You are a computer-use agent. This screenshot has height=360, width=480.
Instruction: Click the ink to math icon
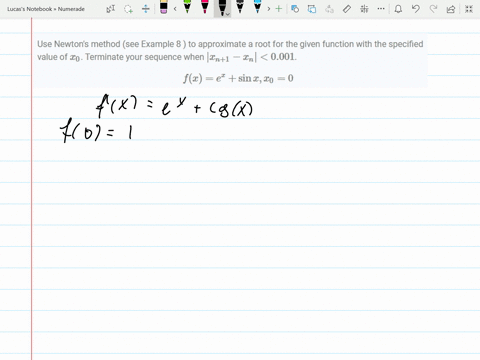click(x=329, y=9)
